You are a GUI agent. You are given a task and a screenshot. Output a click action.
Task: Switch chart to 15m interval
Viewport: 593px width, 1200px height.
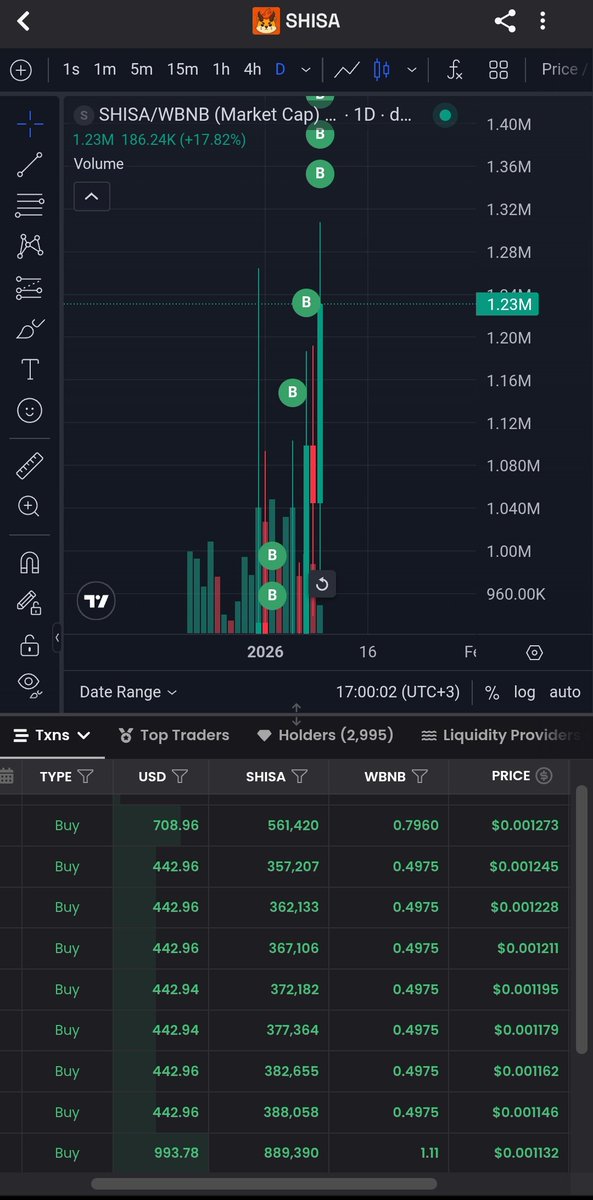point(182,70)
